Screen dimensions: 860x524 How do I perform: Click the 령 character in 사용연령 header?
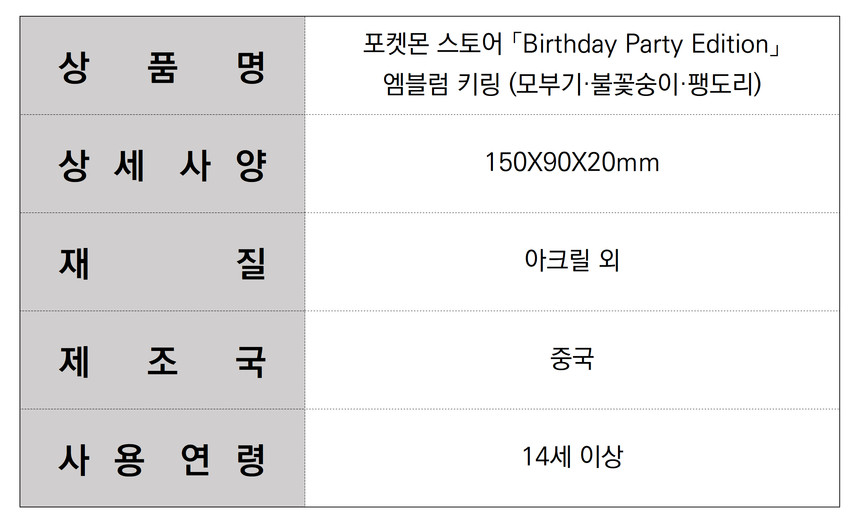point(251,460)
